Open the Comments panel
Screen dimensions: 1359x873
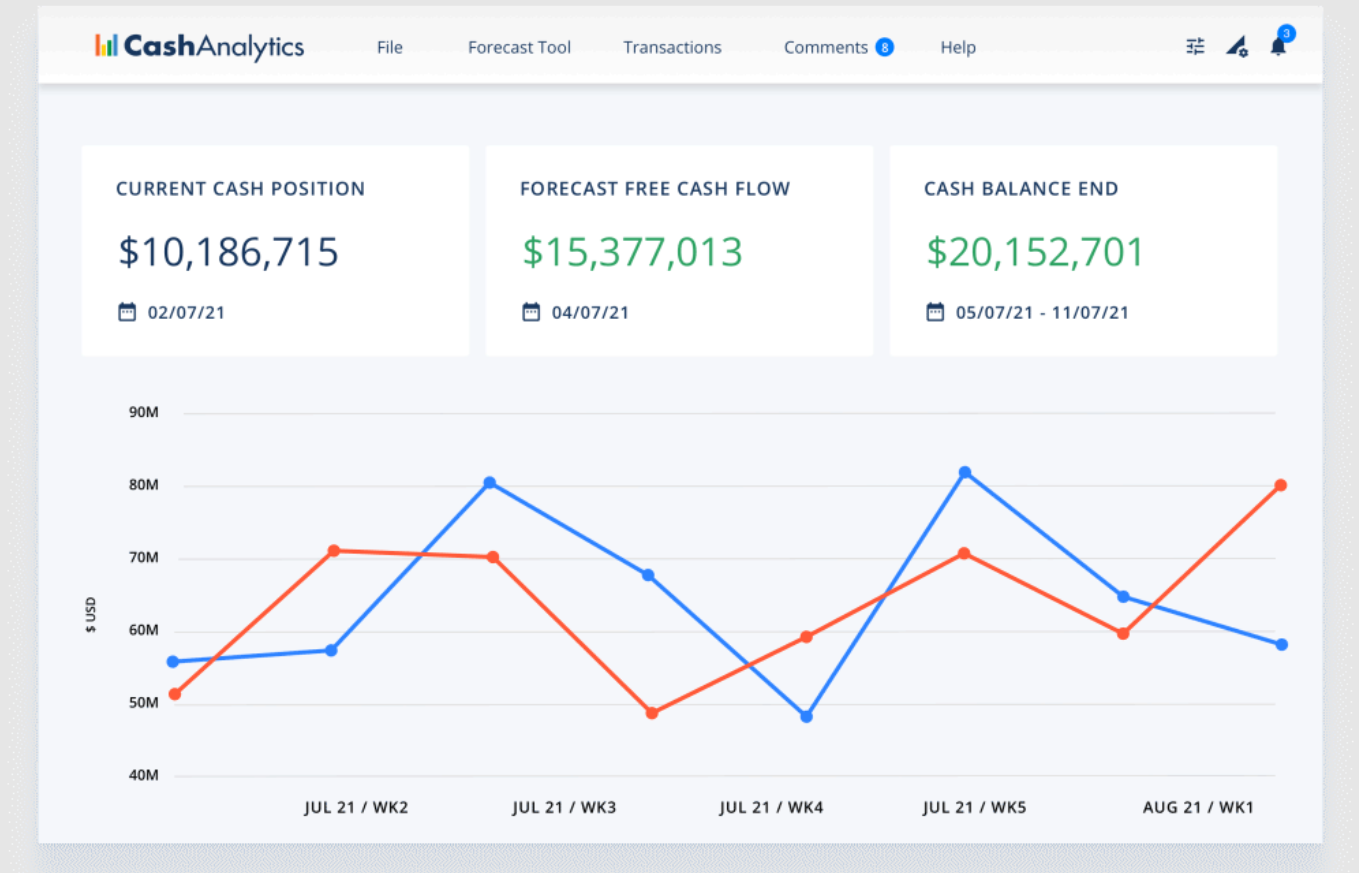click(x=826, y=47)
